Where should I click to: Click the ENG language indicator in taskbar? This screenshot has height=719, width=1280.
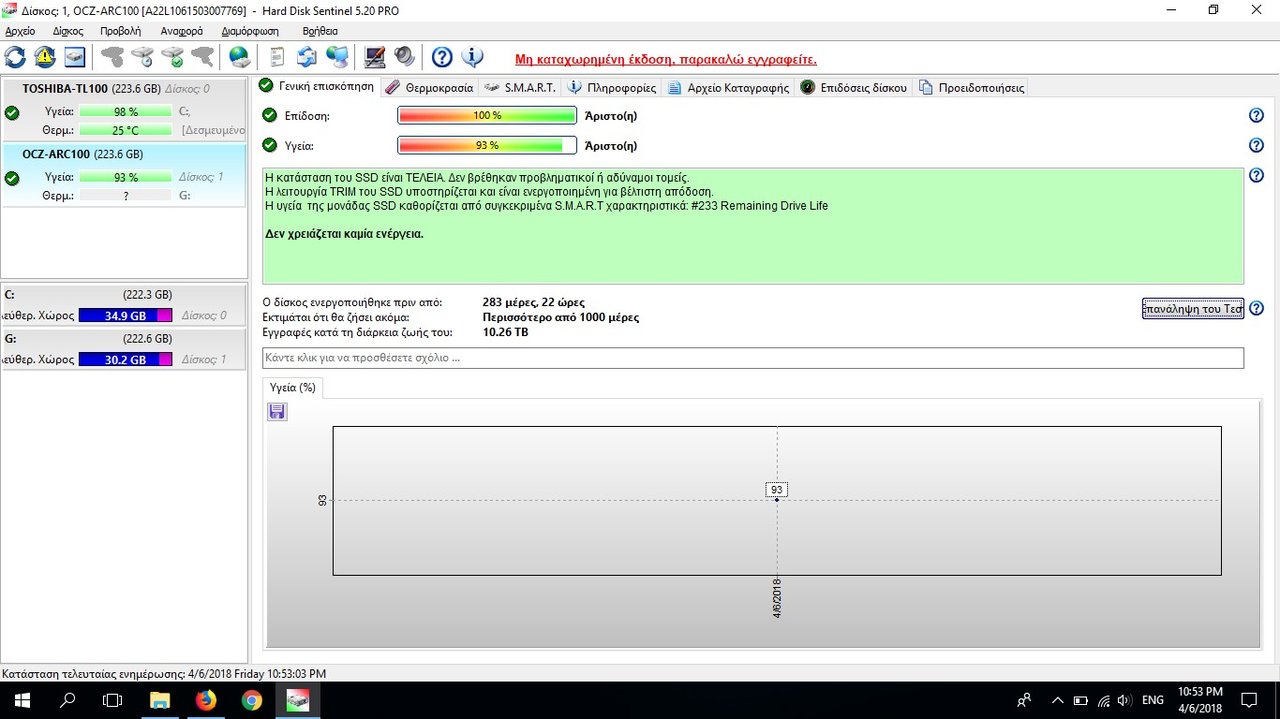[x=1153, y=700]
